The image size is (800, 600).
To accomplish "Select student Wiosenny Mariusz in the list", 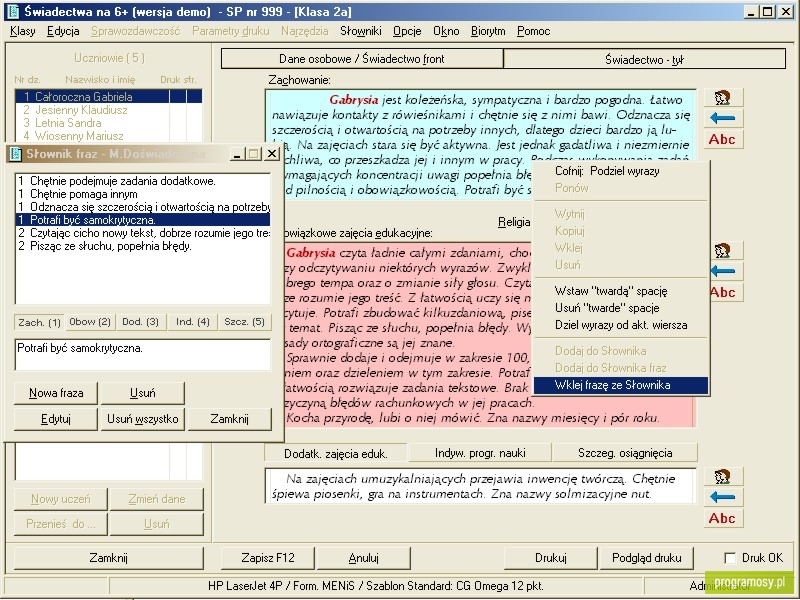I will [108, 136].
